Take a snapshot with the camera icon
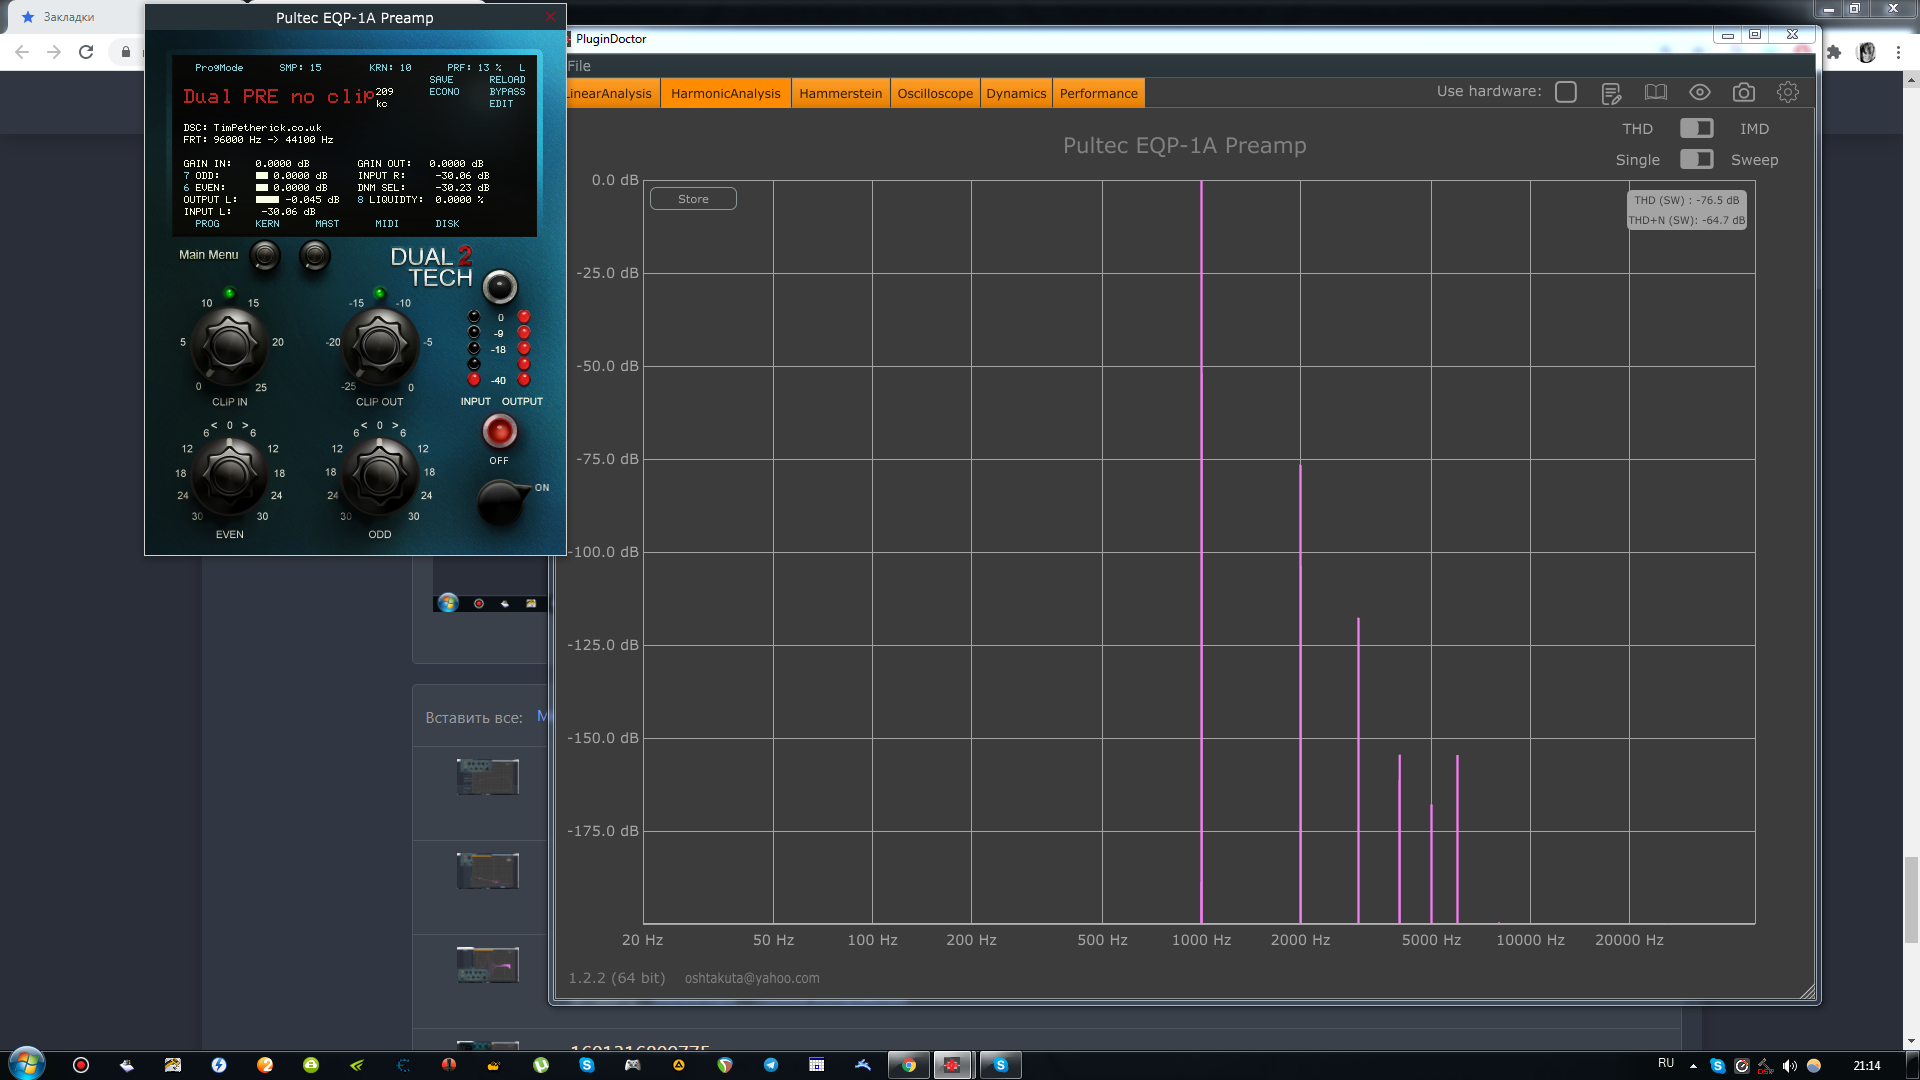 (1744, 92)
